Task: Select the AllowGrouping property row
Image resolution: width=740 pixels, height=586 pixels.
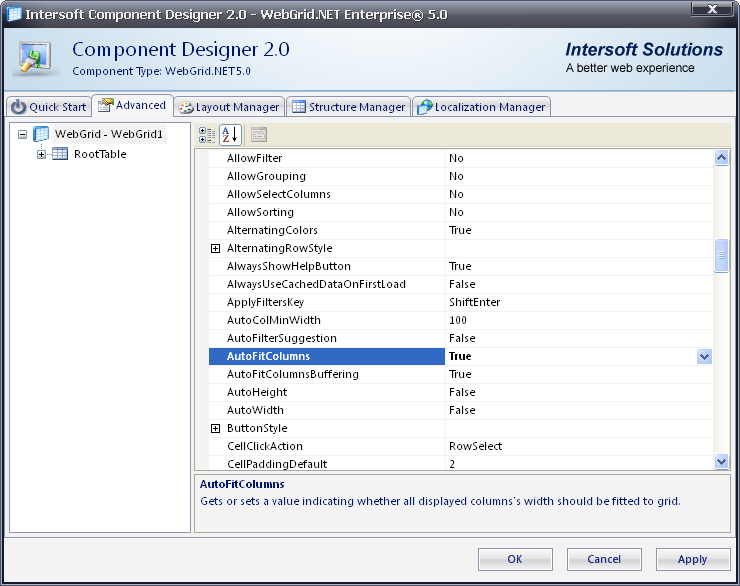Action: tap(461, 176)
